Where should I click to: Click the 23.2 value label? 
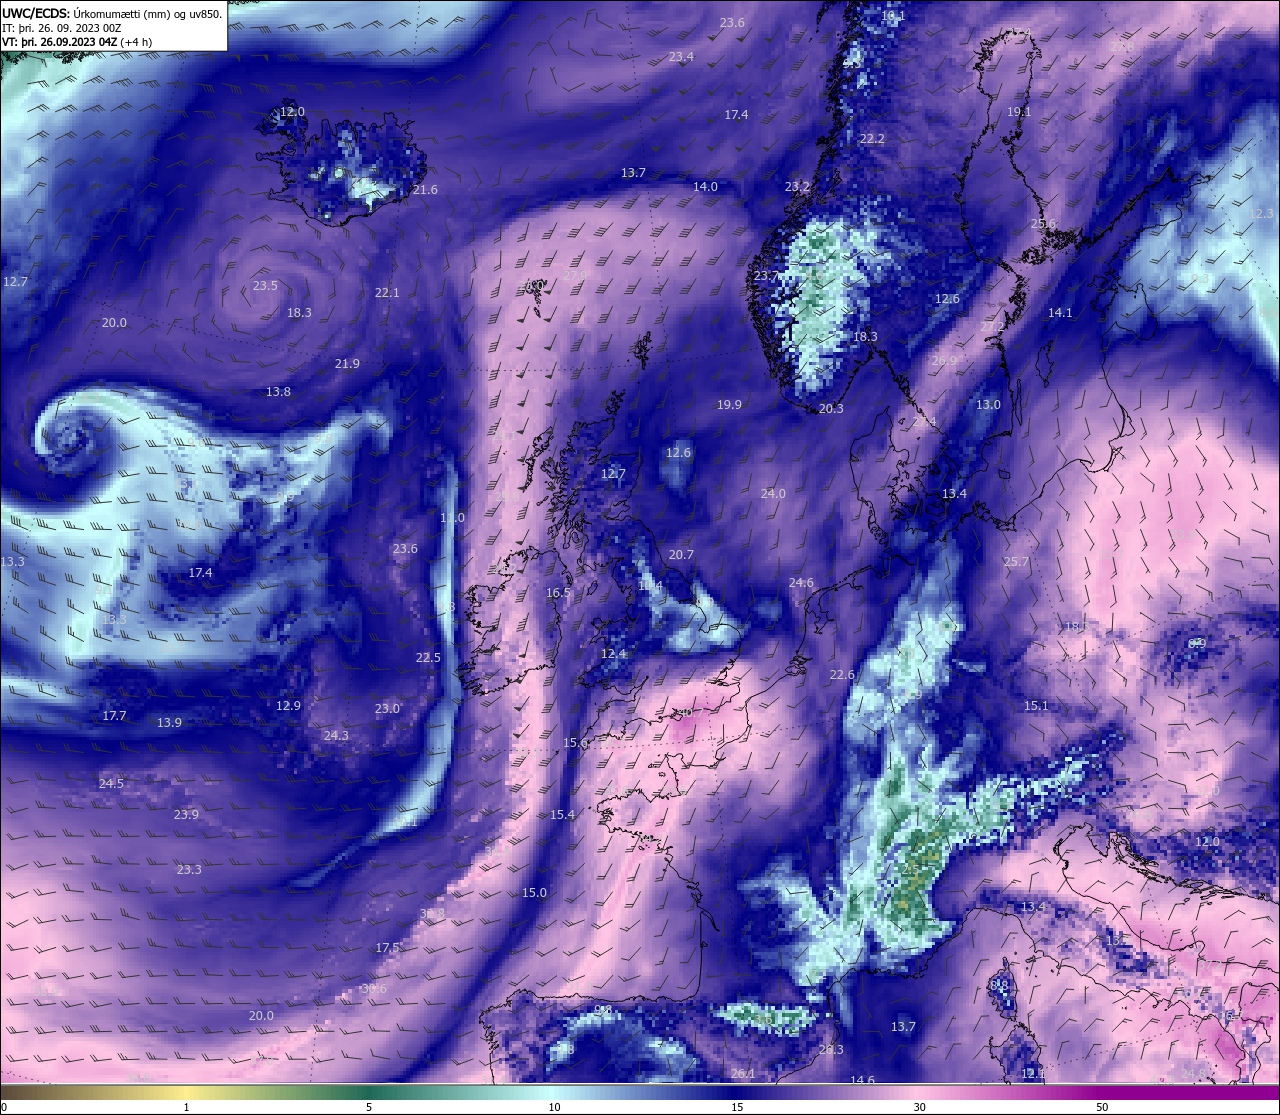pyautogui.click(x=797, y=187)
